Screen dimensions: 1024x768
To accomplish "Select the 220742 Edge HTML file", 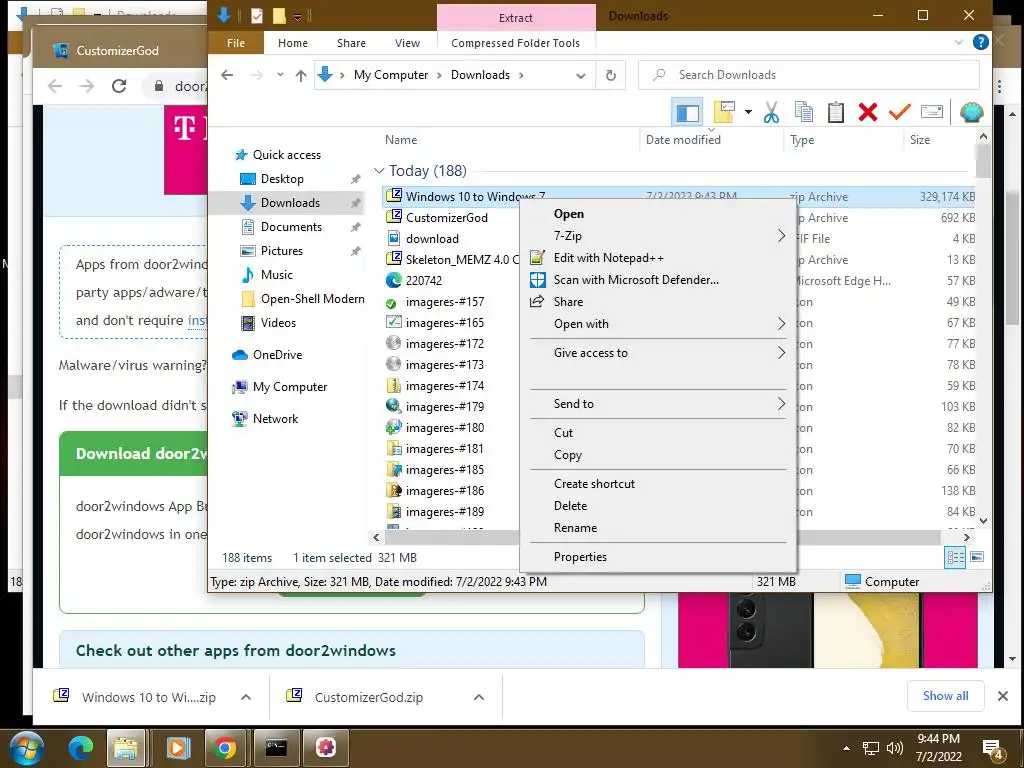I will [x=424, y=281].
